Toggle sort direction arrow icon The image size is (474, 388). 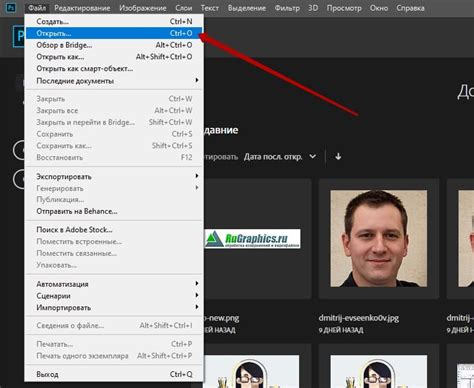coord(338,156)
